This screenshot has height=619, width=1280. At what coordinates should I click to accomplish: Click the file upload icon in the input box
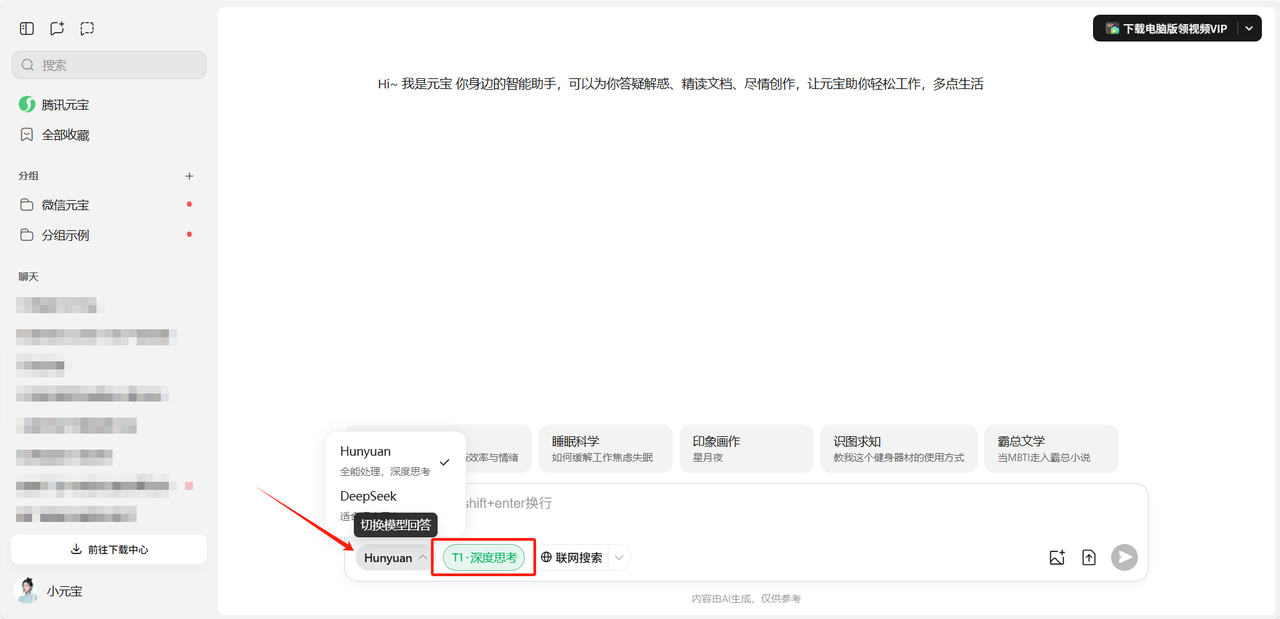point(1089,558)
